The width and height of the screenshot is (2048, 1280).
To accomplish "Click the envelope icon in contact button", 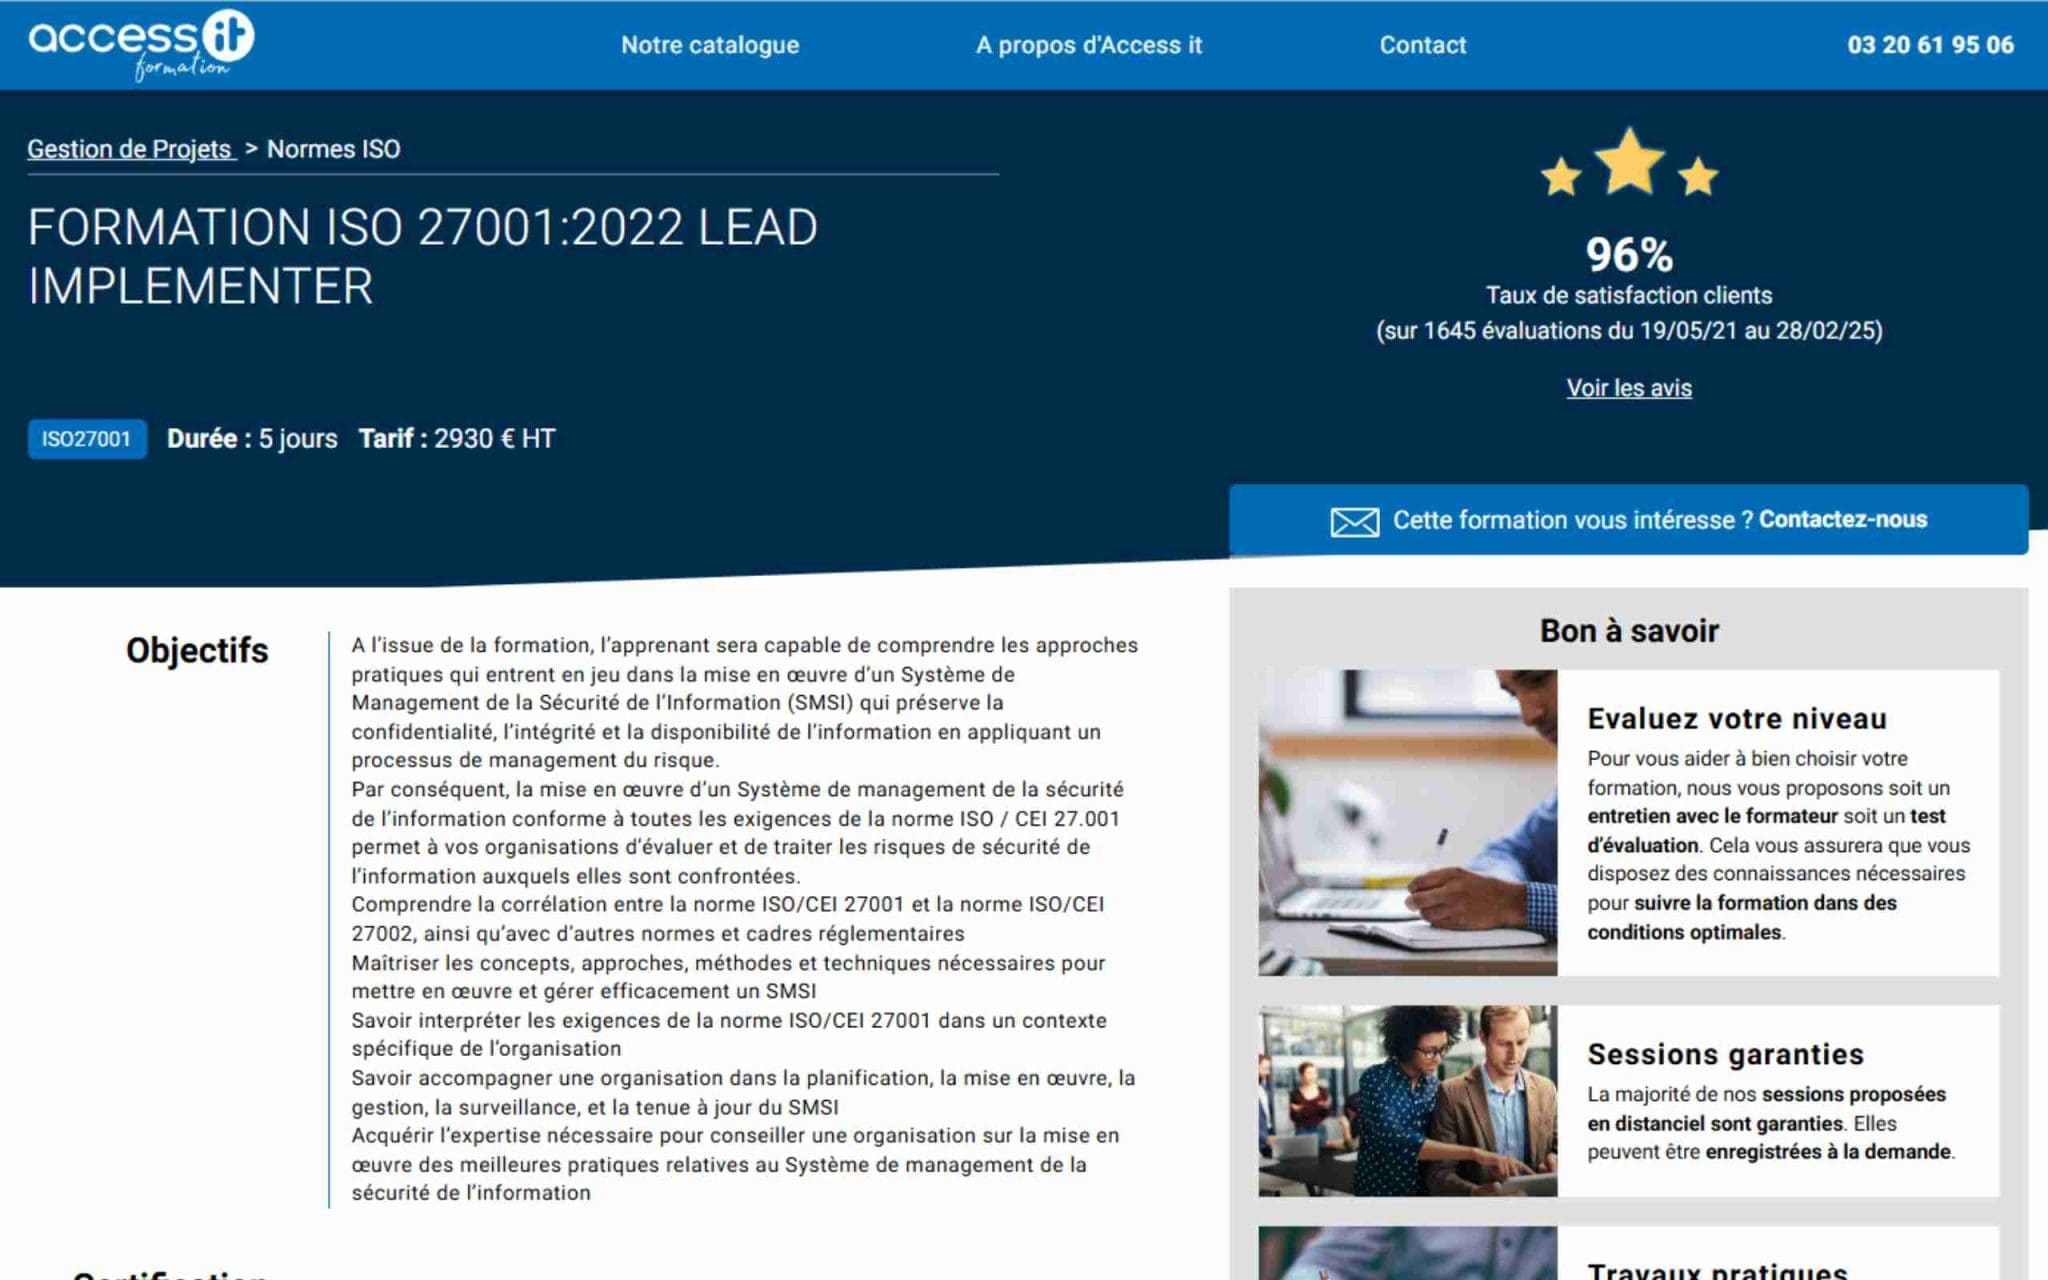I will click(1354, 521).
